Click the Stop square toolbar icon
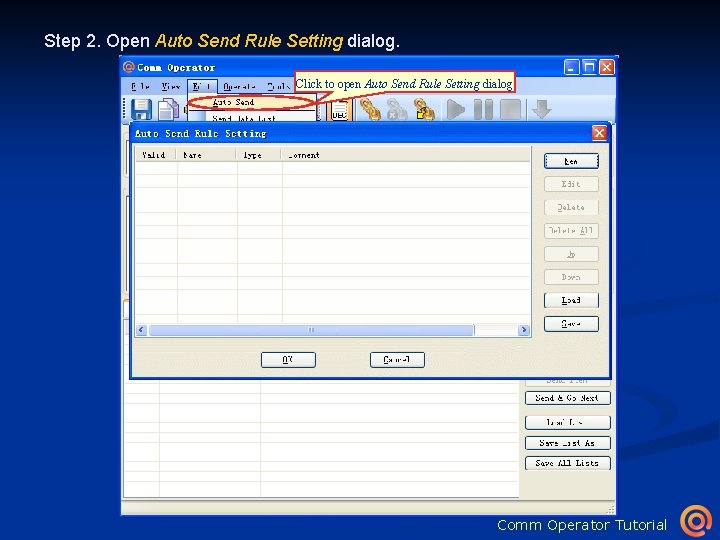Viewport: 720px width, 540px height. (x=510, y=110)
